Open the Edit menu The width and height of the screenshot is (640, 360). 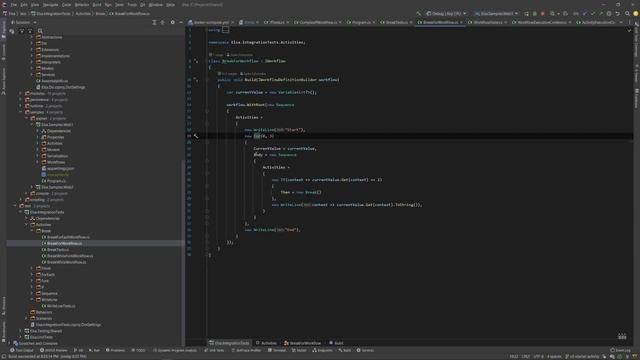pyautogui.click(x=24, y=5)
